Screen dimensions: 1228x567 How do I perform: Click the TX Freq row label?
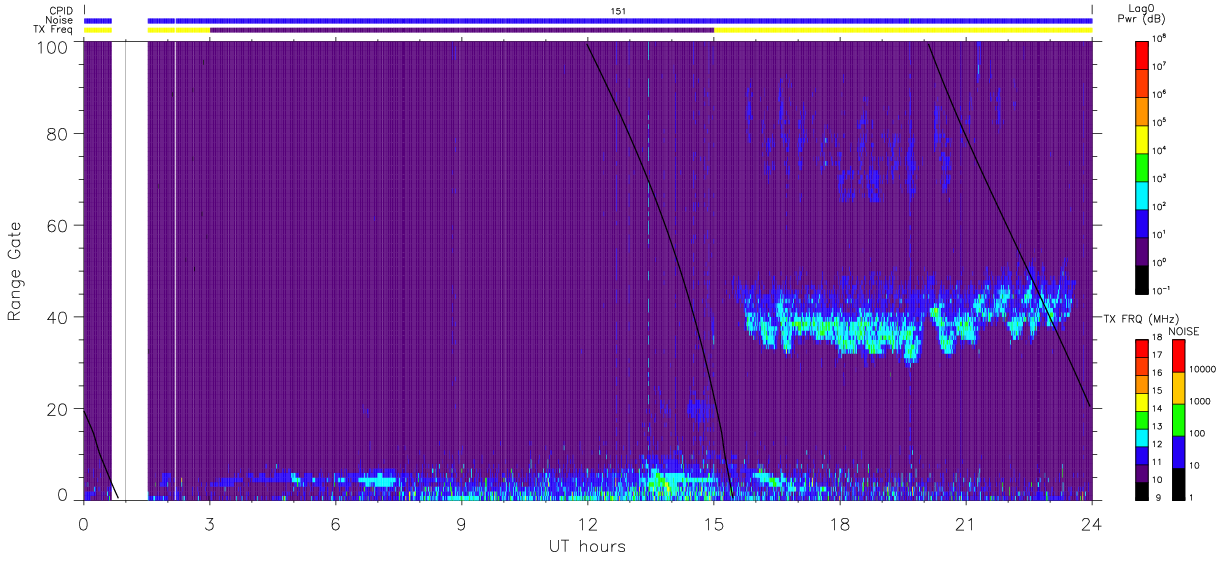click(x=55, y=30)
